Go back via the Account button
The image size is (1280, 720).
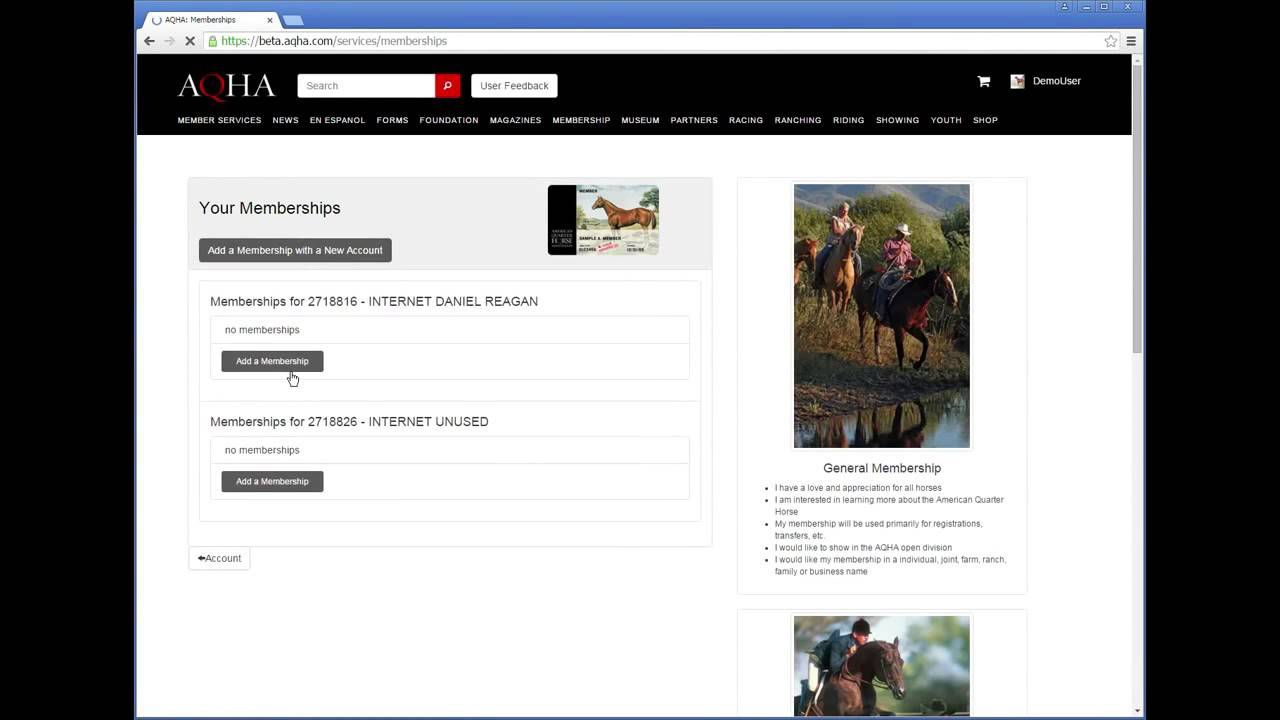(x=219, y=558)
